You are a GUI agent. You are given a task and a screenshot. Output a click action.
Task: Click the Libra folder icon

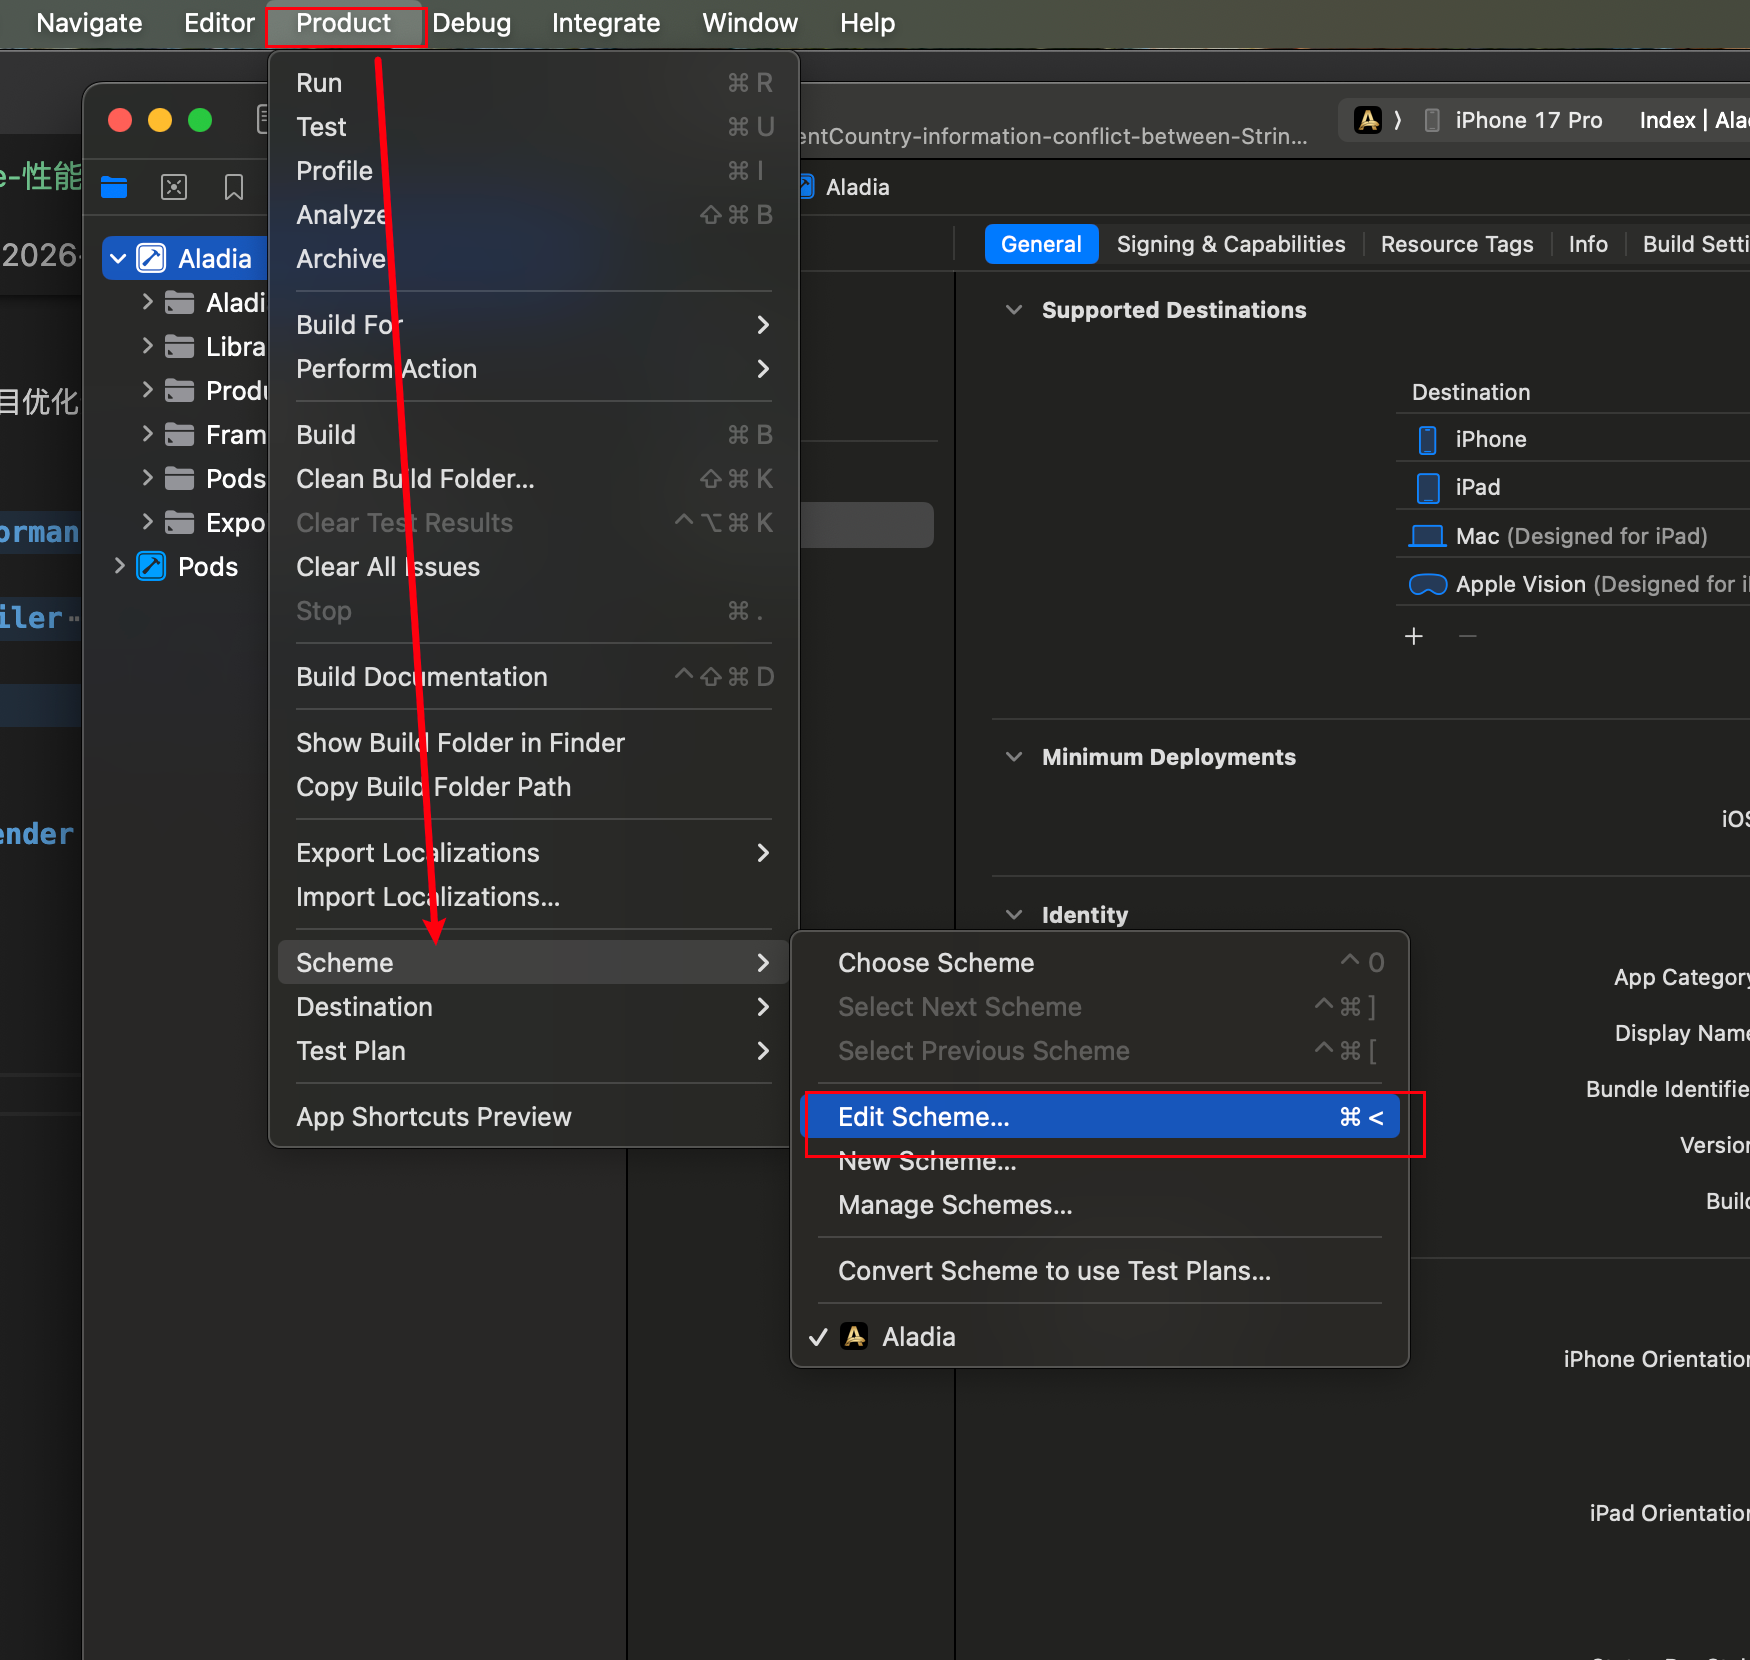tap(179, 346)
